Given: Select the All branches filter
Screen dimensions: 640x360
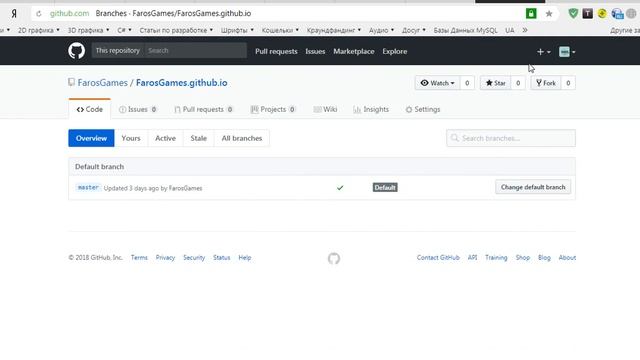Looking at the screenshot, I should (x=242, y=138).
